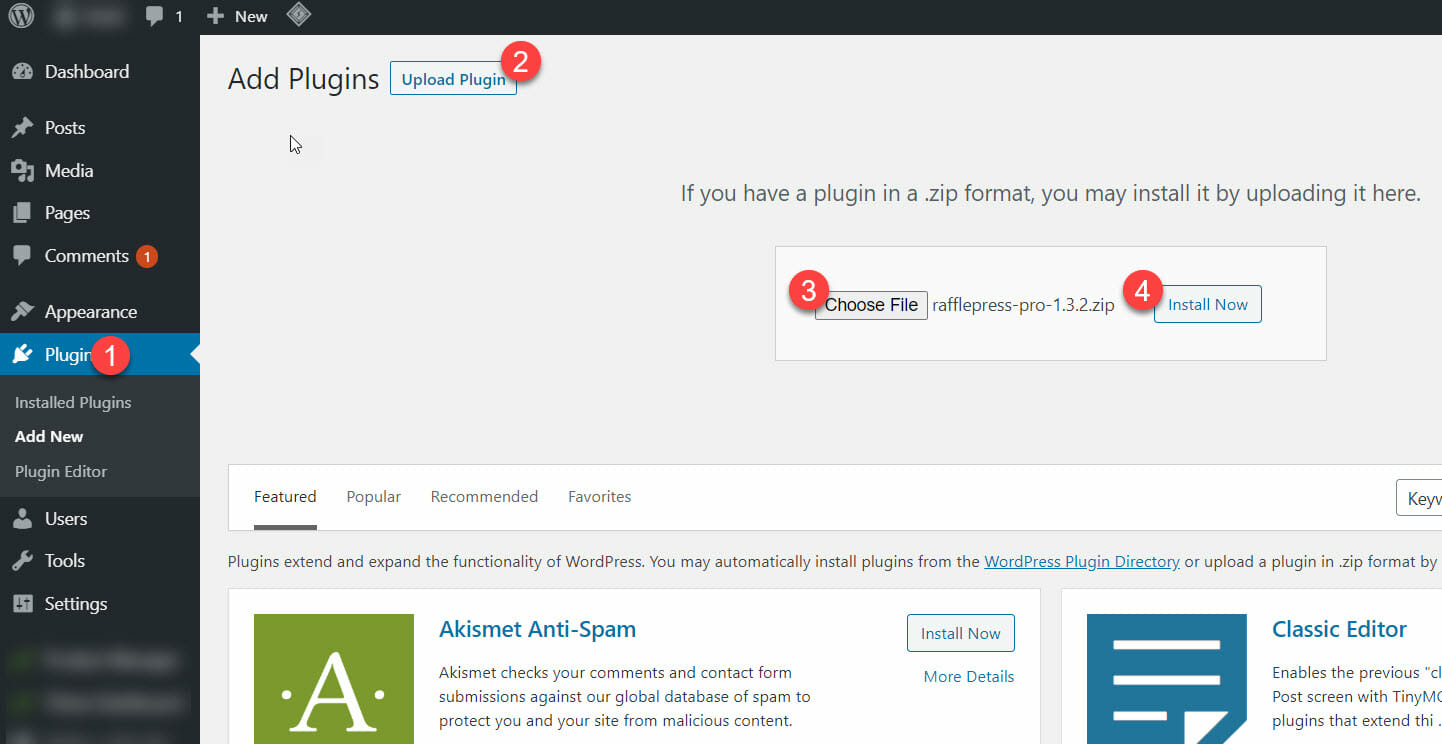Switch to the Popular tab
Viewport: 1442px width, 744px height.
373,497
